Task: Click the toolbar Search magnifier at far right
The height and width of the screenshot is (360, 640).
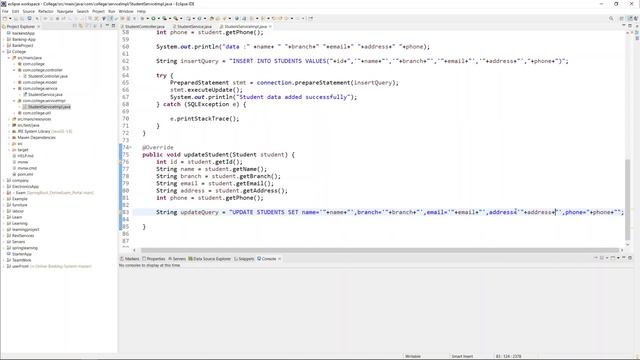Action: coord(611,18)
